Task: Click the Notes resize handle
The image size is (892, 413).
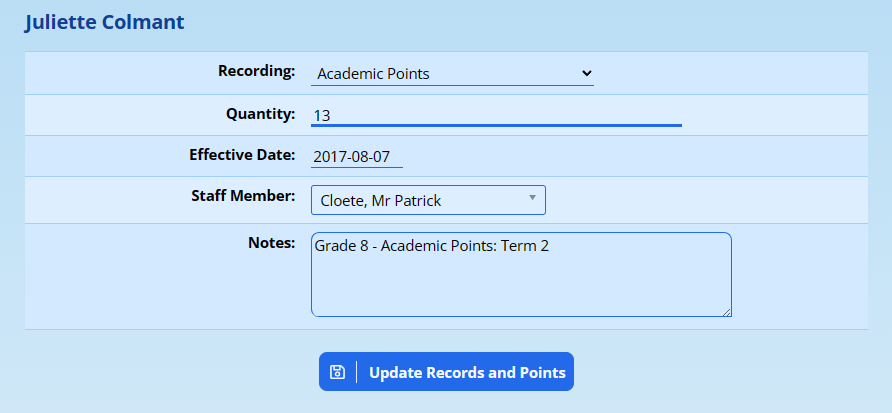Action: coord(726,312)
